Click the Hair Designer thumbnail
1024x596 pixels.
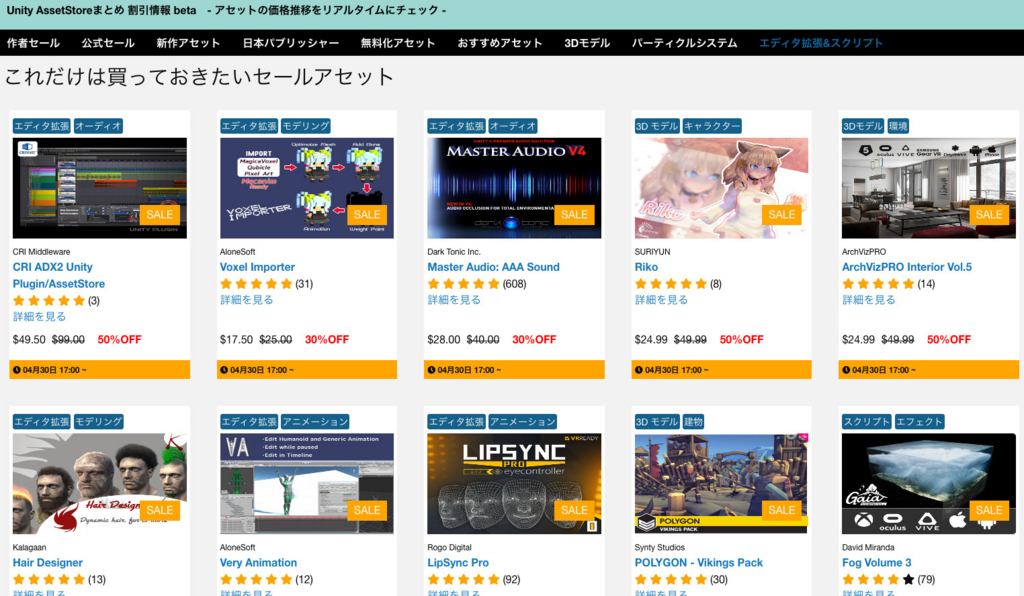(99, 484)
